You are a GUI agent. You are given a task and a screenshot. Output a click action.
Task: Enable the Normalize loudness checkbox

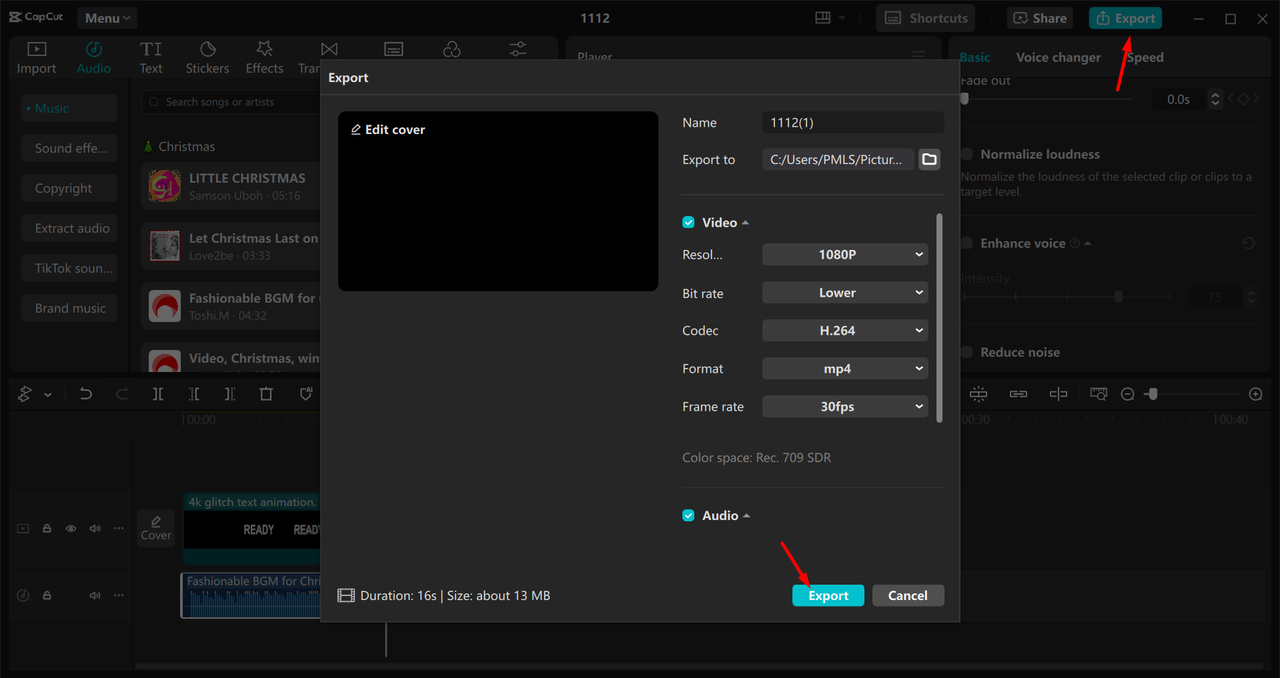967,154
